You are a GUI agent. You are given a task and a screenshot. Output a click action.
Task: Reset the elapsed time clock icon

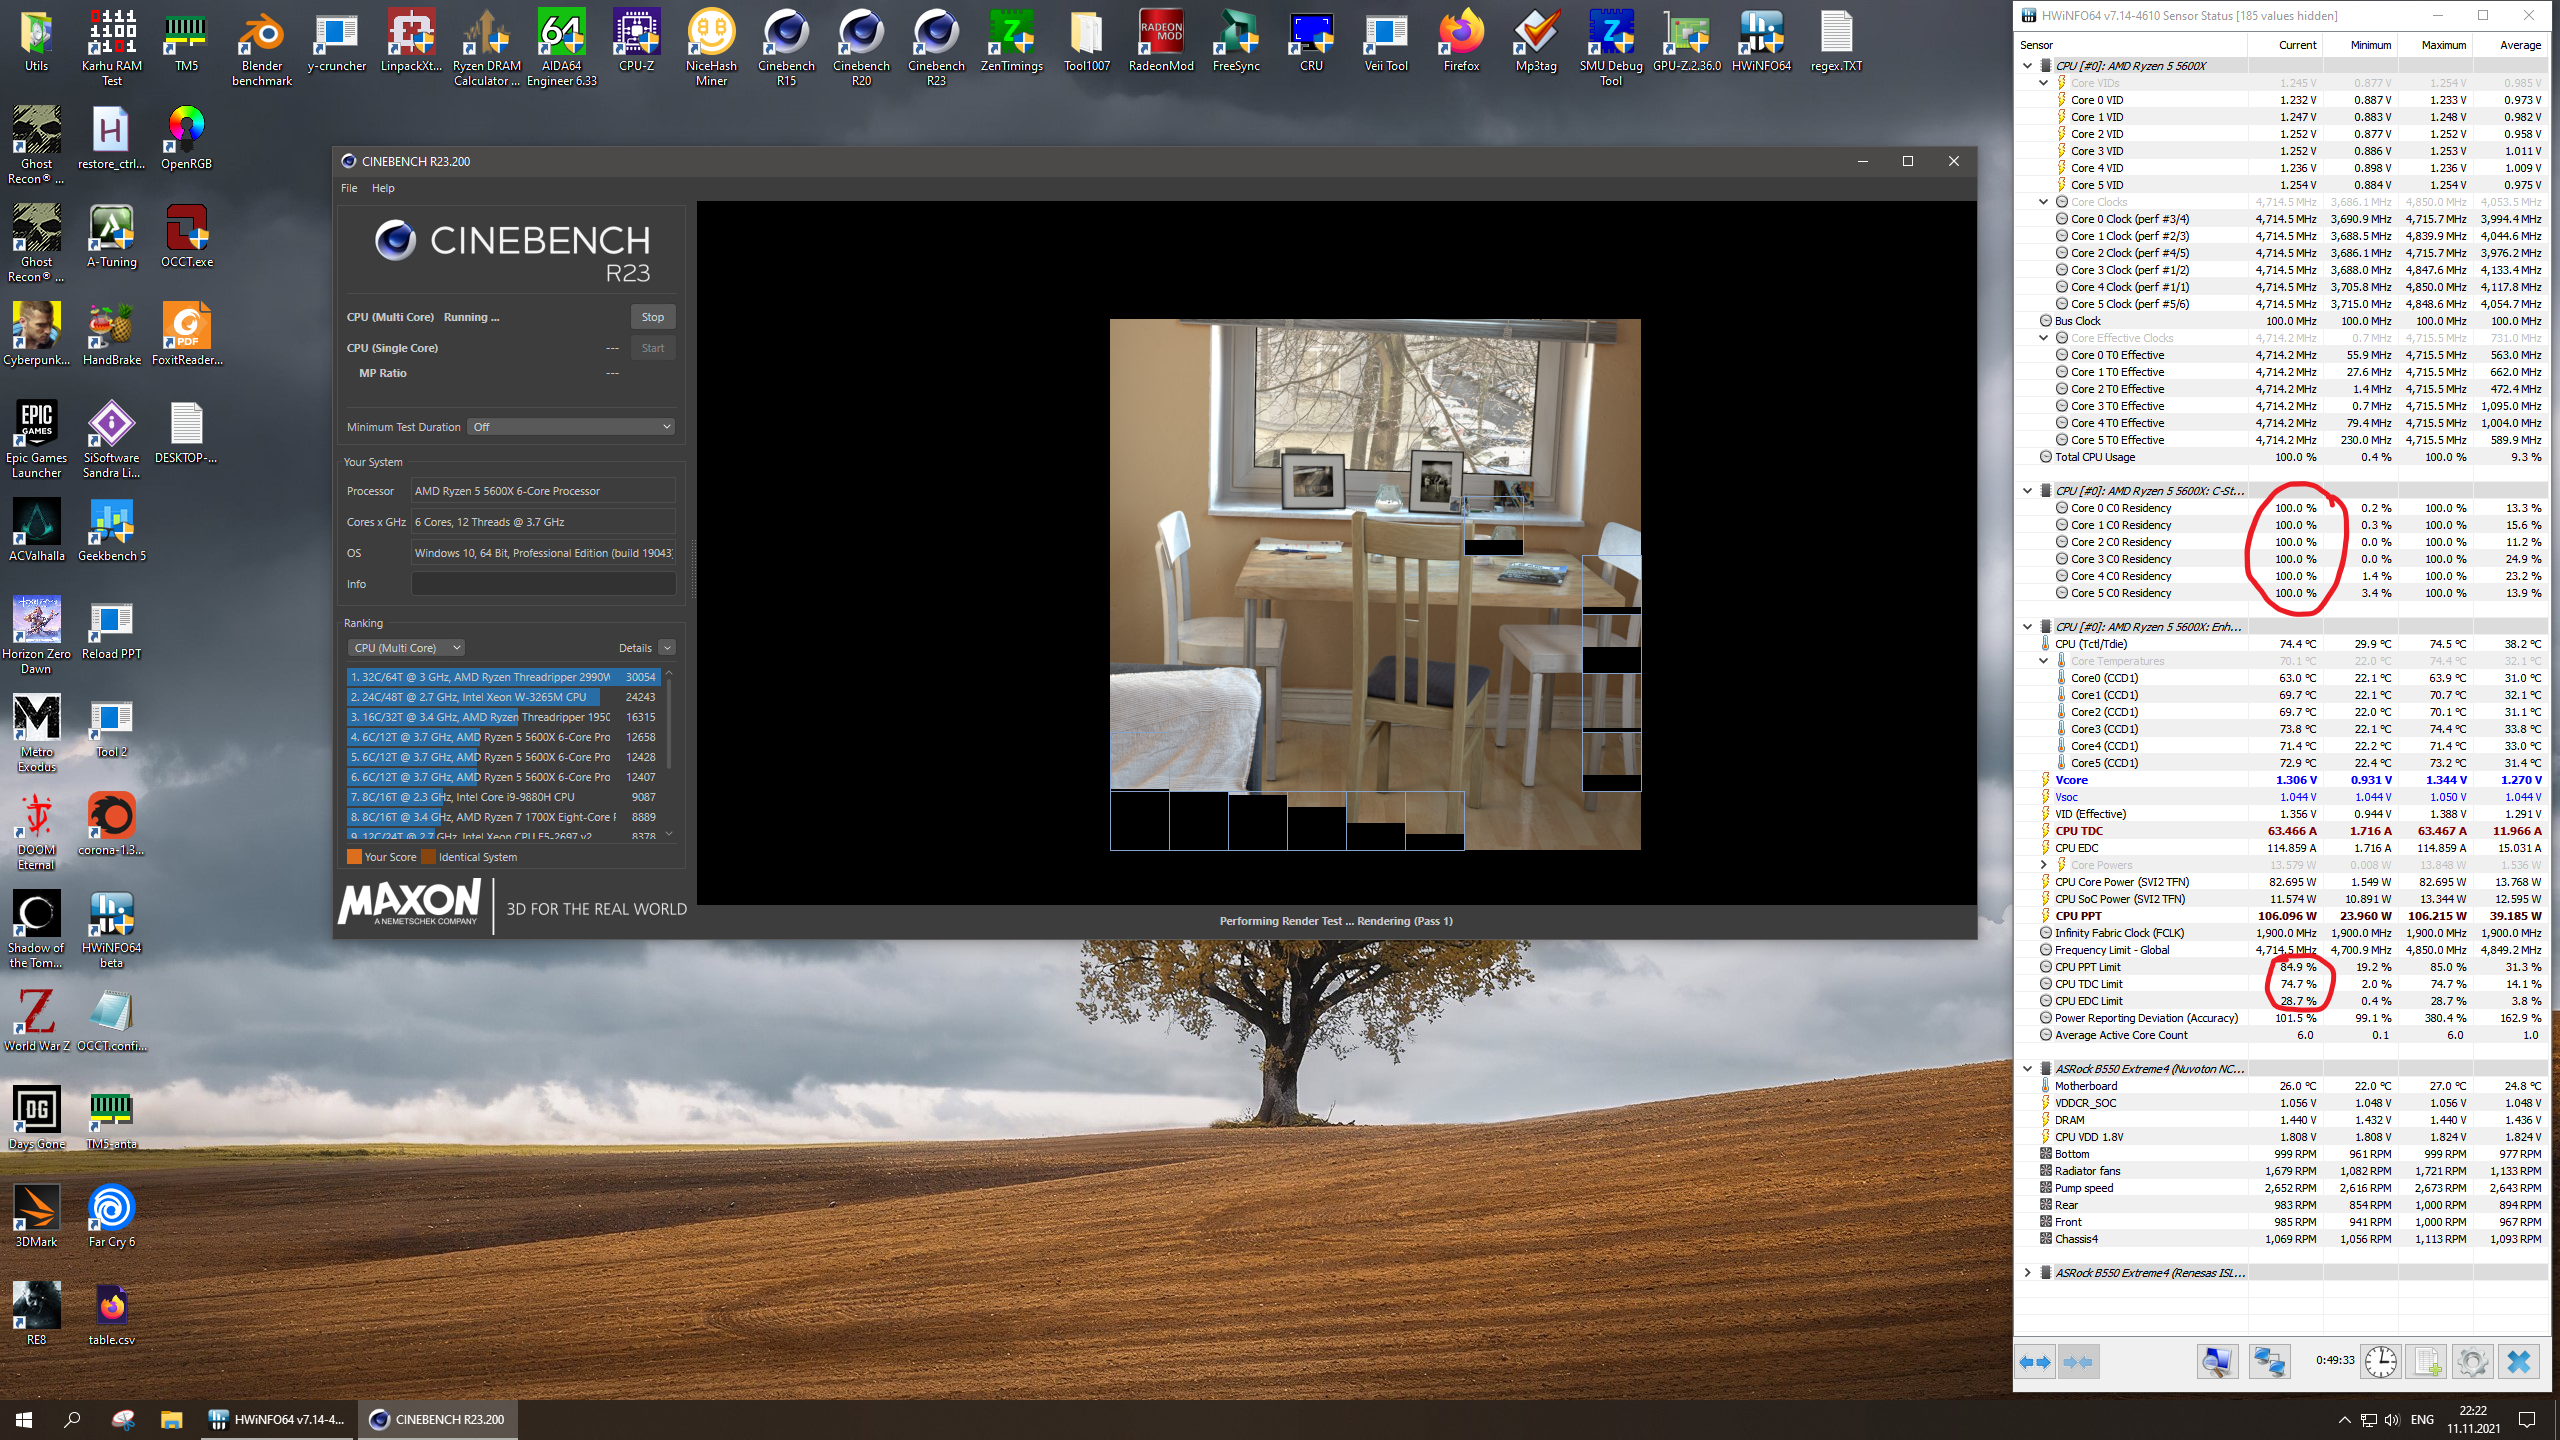(x=2380, y=1362)
